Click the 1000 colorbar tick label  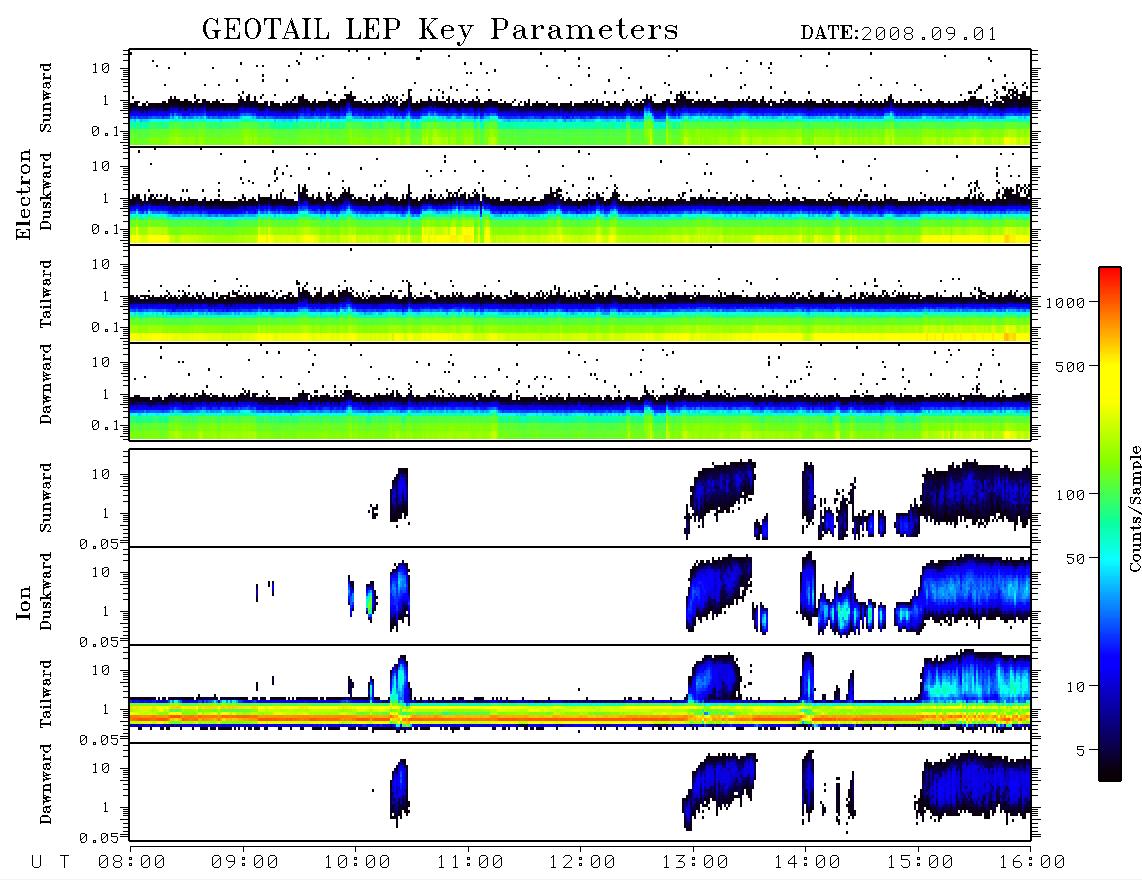(1065, 303)
